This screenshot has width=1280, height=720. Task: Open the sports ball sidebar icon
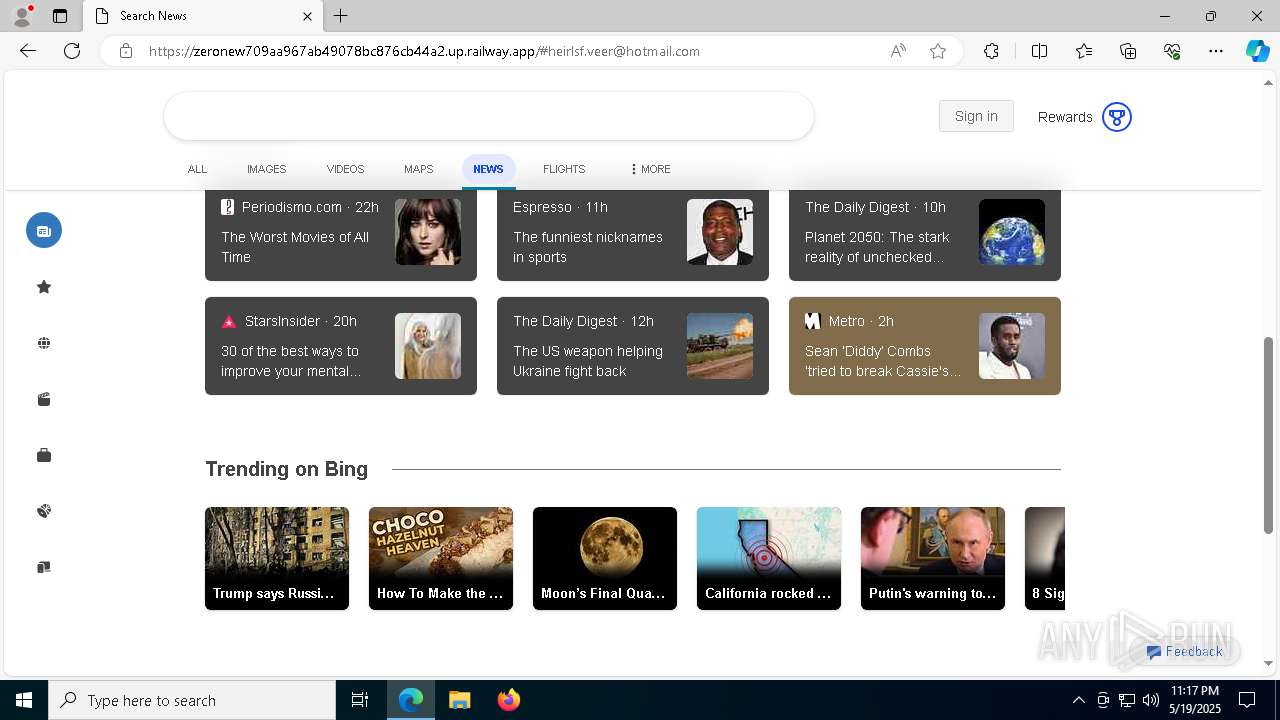pyautogui.click(x=44, y=511)
